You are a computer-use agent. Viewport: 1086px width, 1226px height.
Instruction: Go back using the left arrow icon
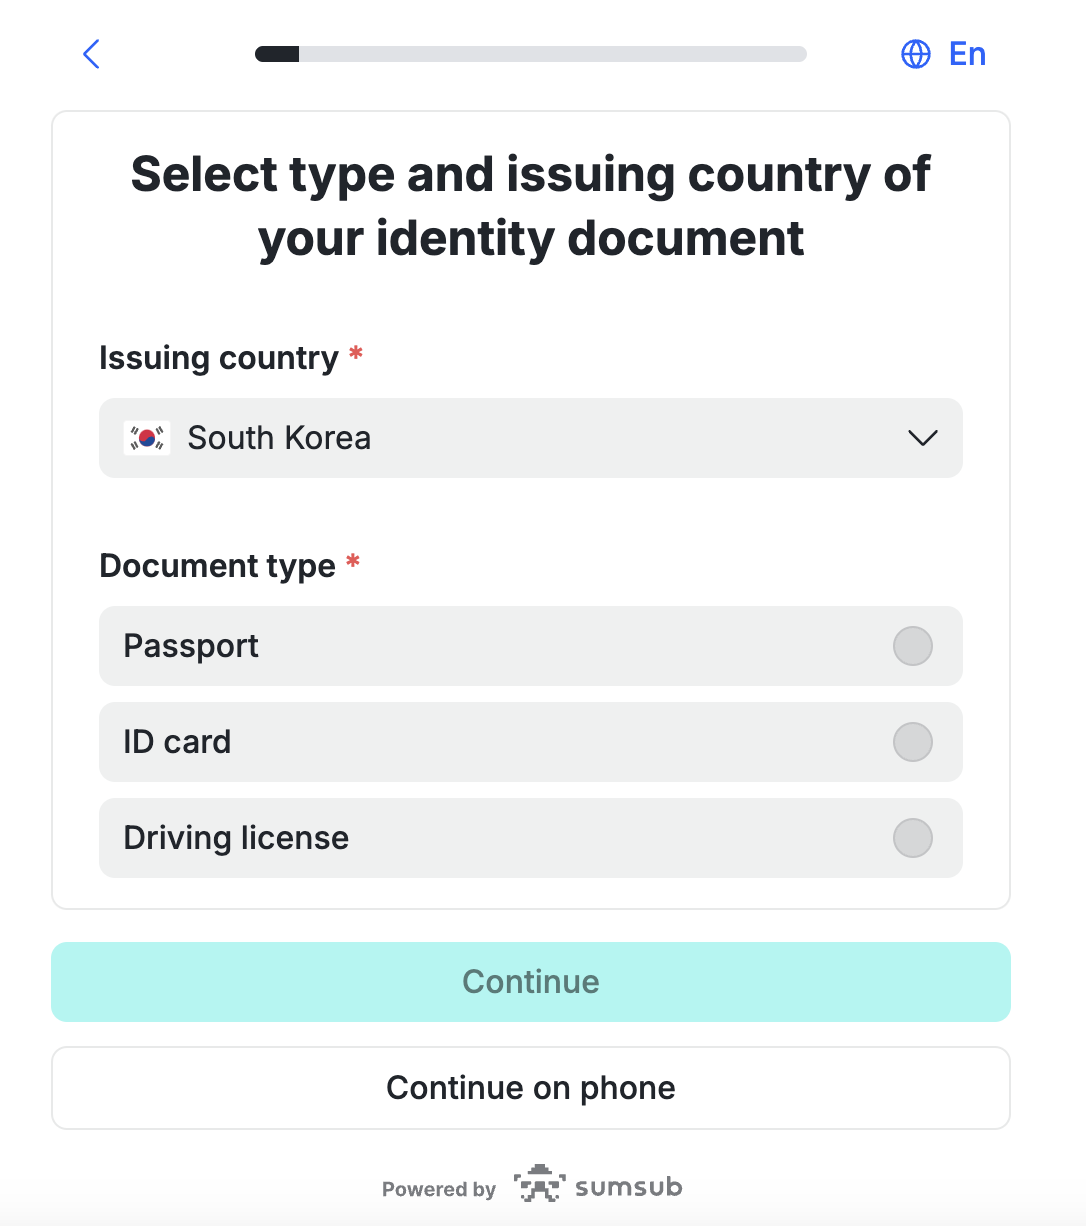[91, 54]
